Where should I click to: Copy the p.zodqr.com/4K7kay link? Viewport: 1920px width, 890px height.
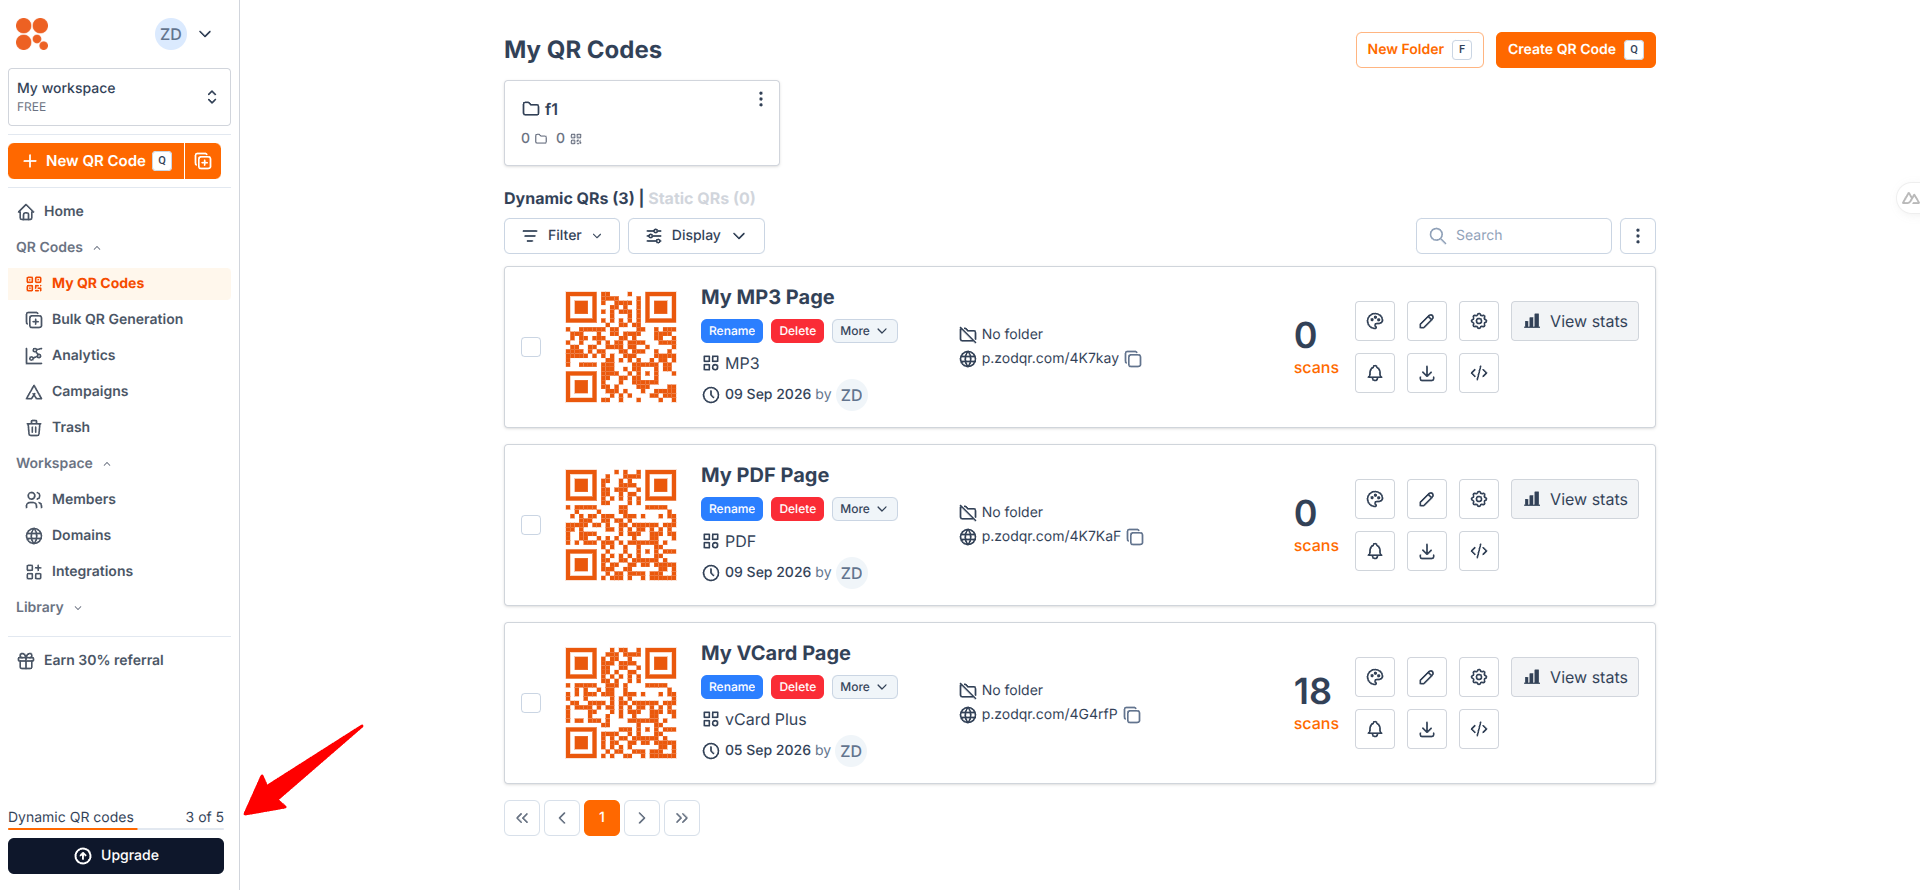click(1133, 359)
